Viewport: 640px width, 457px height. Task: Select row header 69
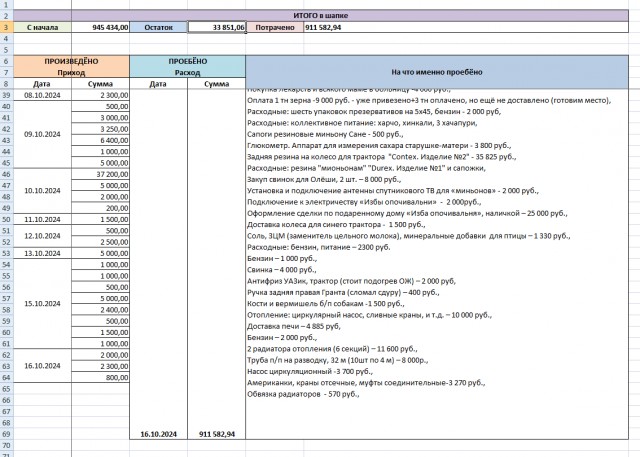click(x=6, y=434)
